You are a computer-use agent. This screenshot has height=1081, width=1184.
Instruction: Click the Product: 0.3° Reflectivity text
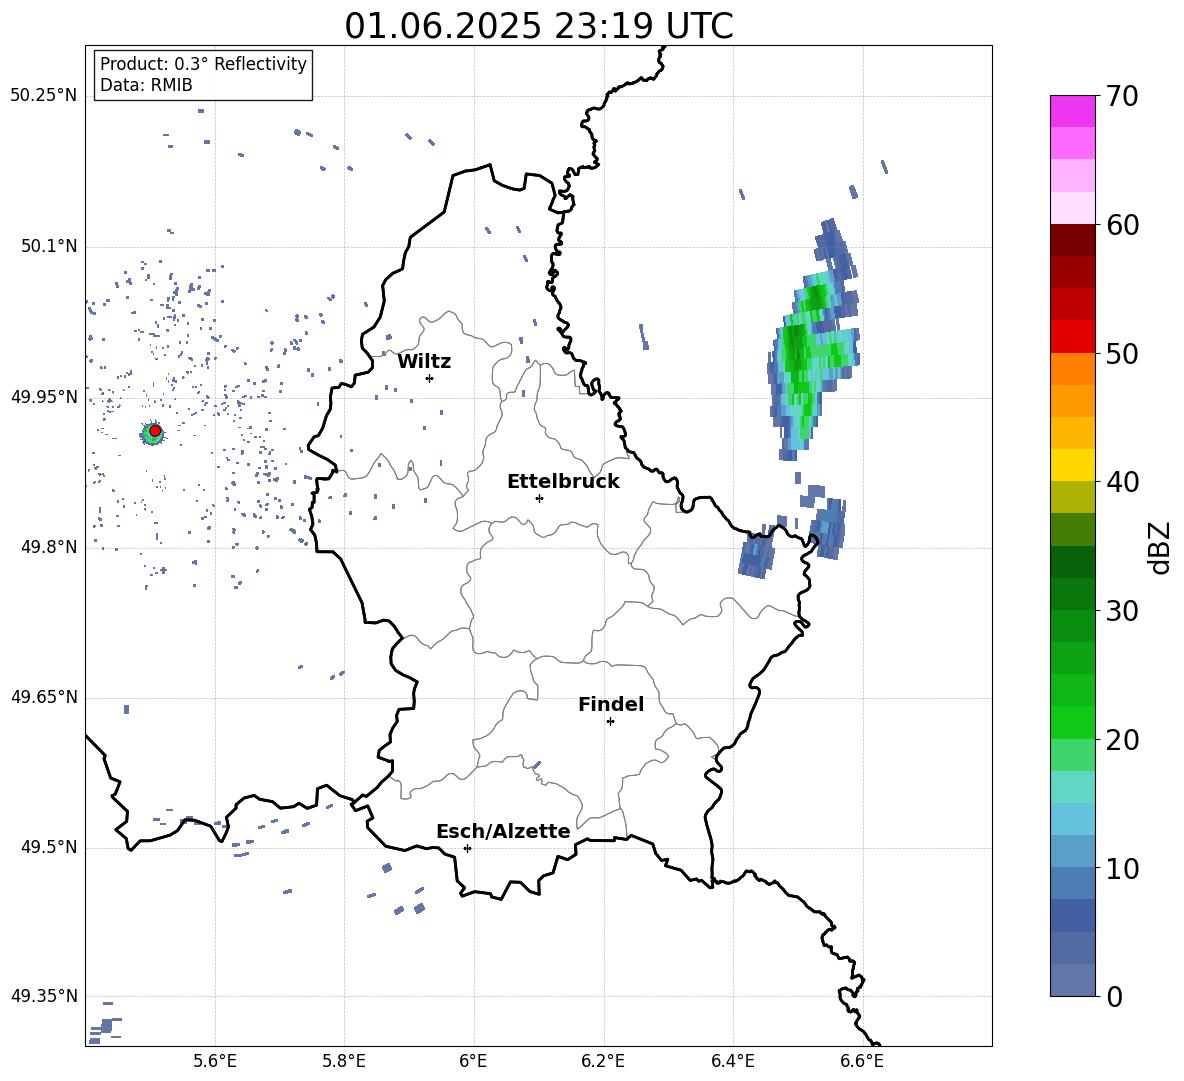pos(203,63)
